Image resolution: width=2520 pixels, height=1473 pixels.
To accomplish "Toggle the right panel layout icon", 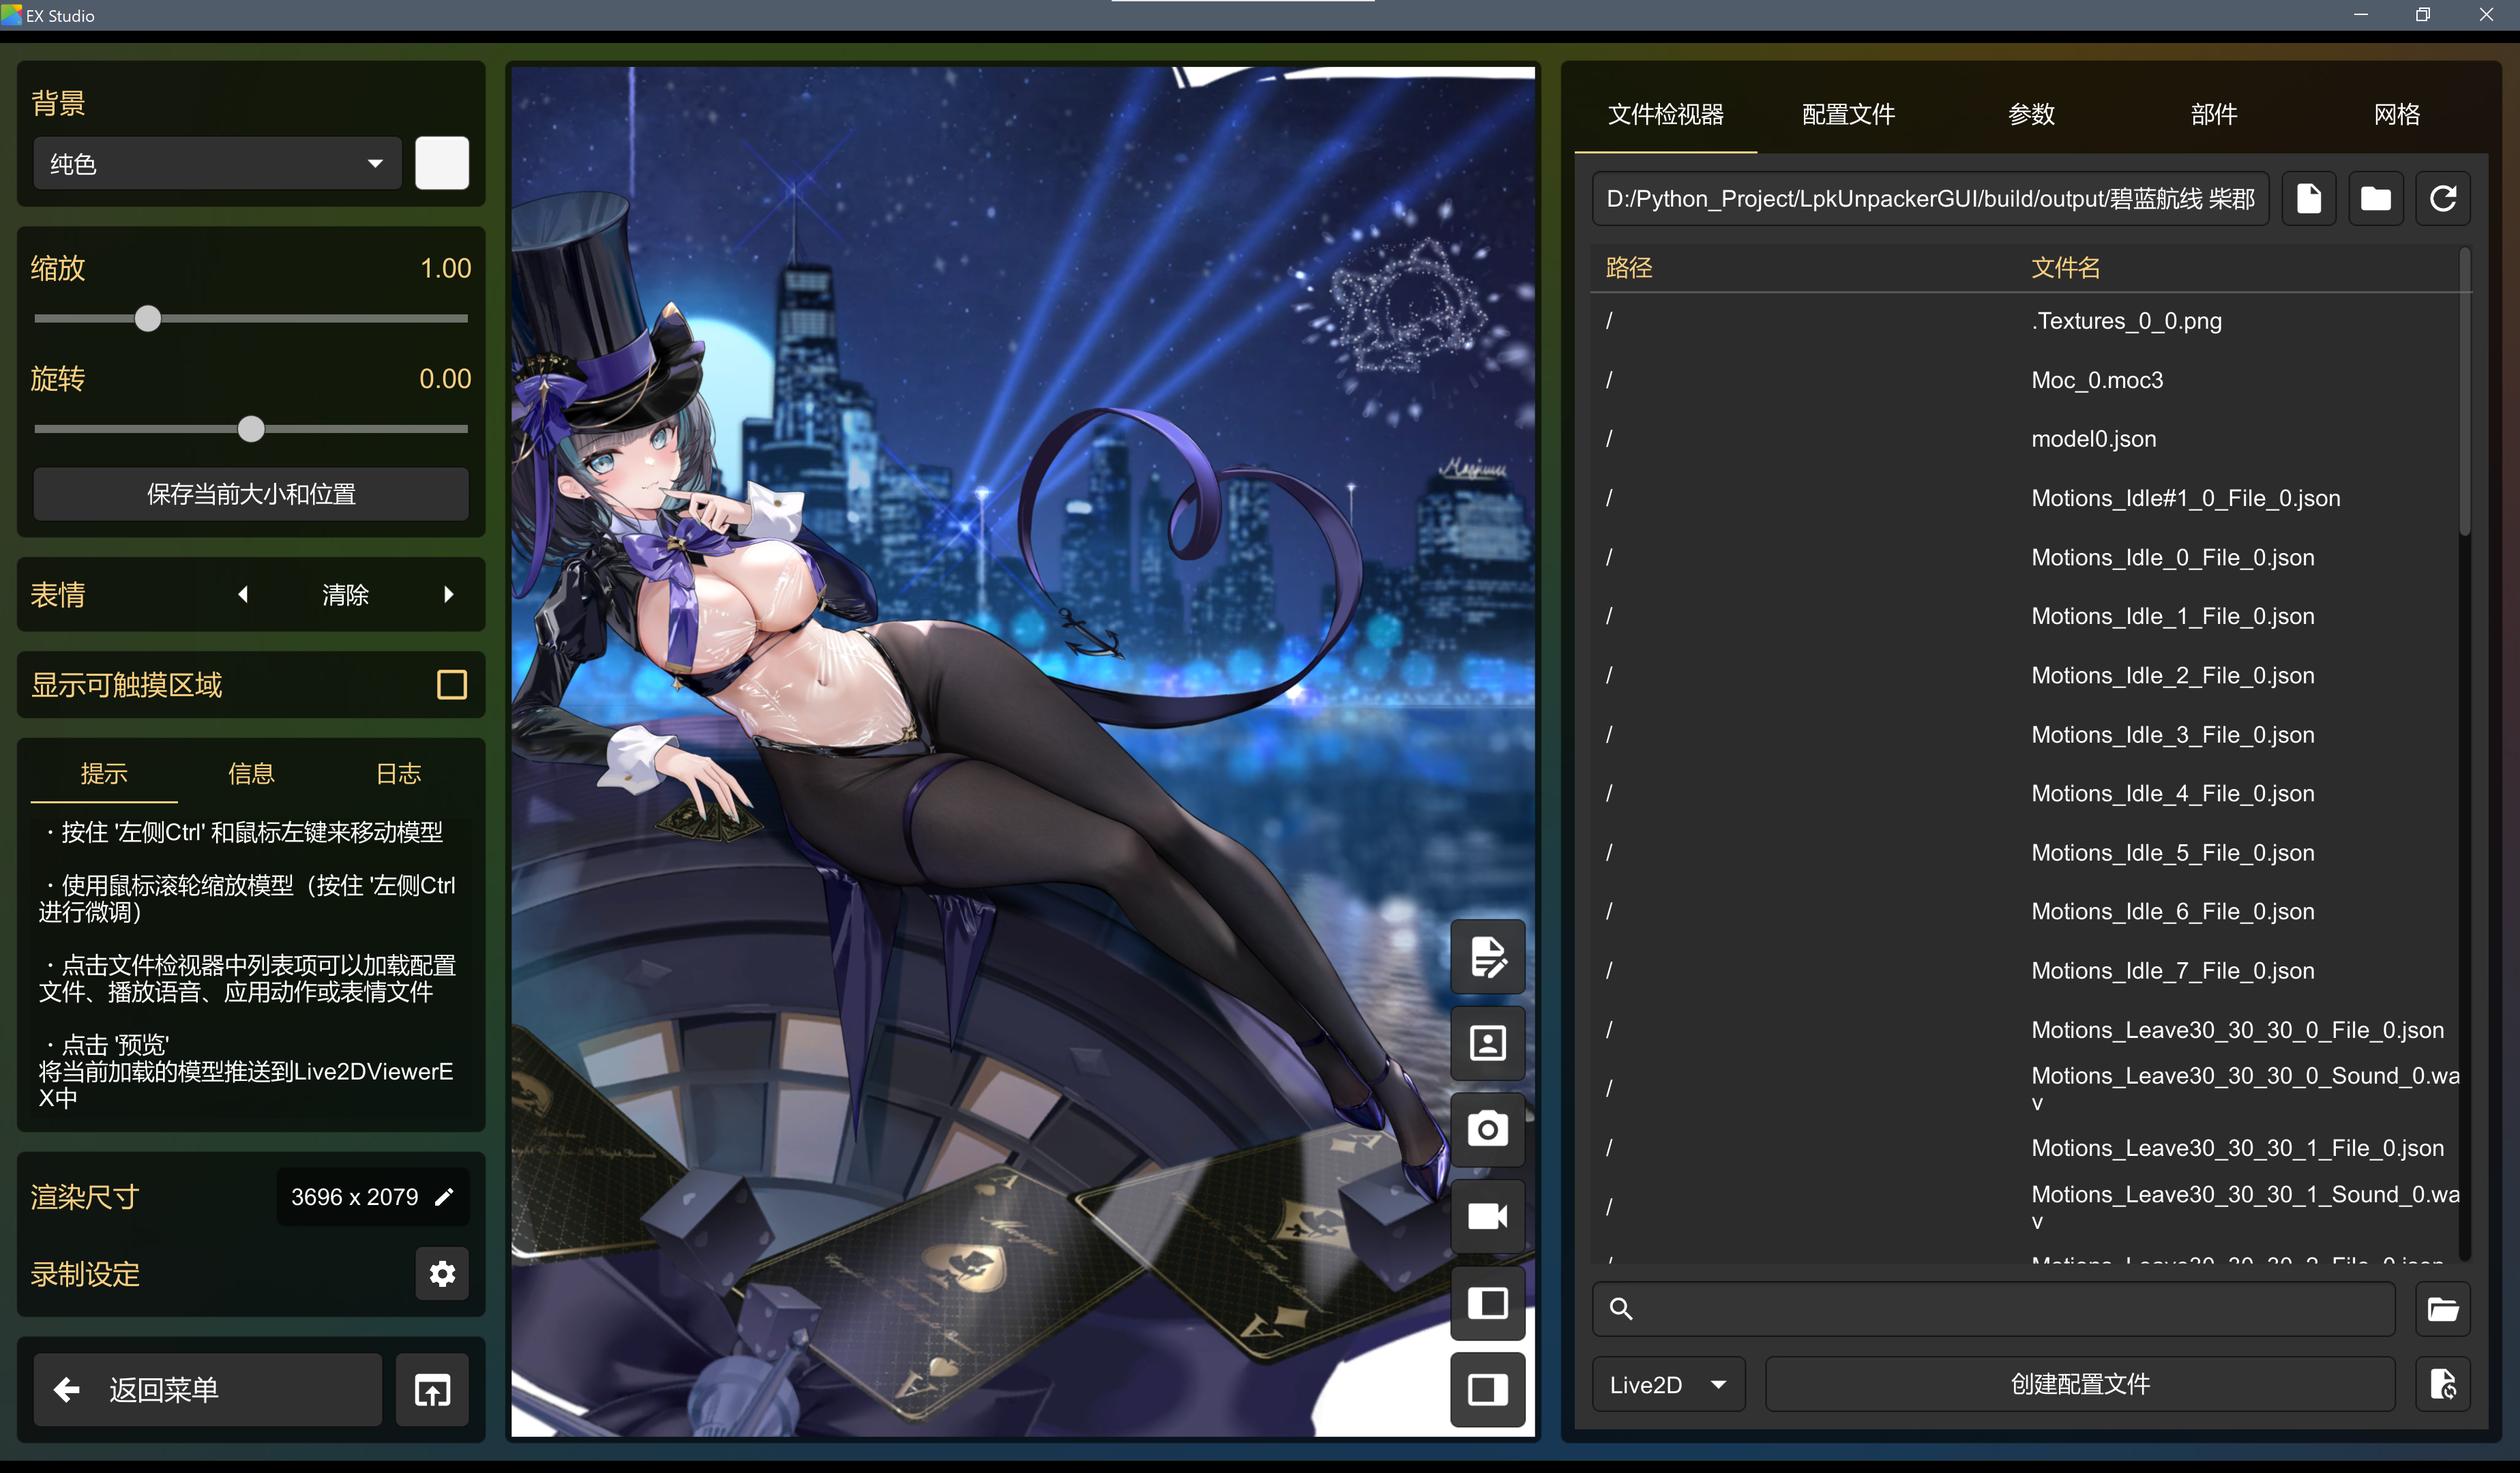I will pyautogui.click(x=1487, y=1389).
